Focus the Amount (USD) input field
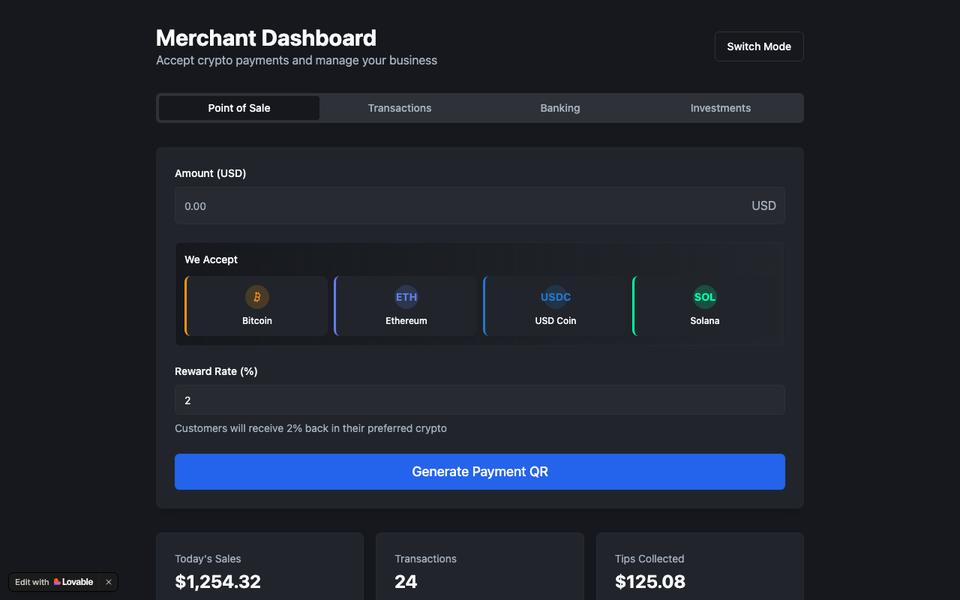This screenshot has height=600, width=960. point(479,206)
